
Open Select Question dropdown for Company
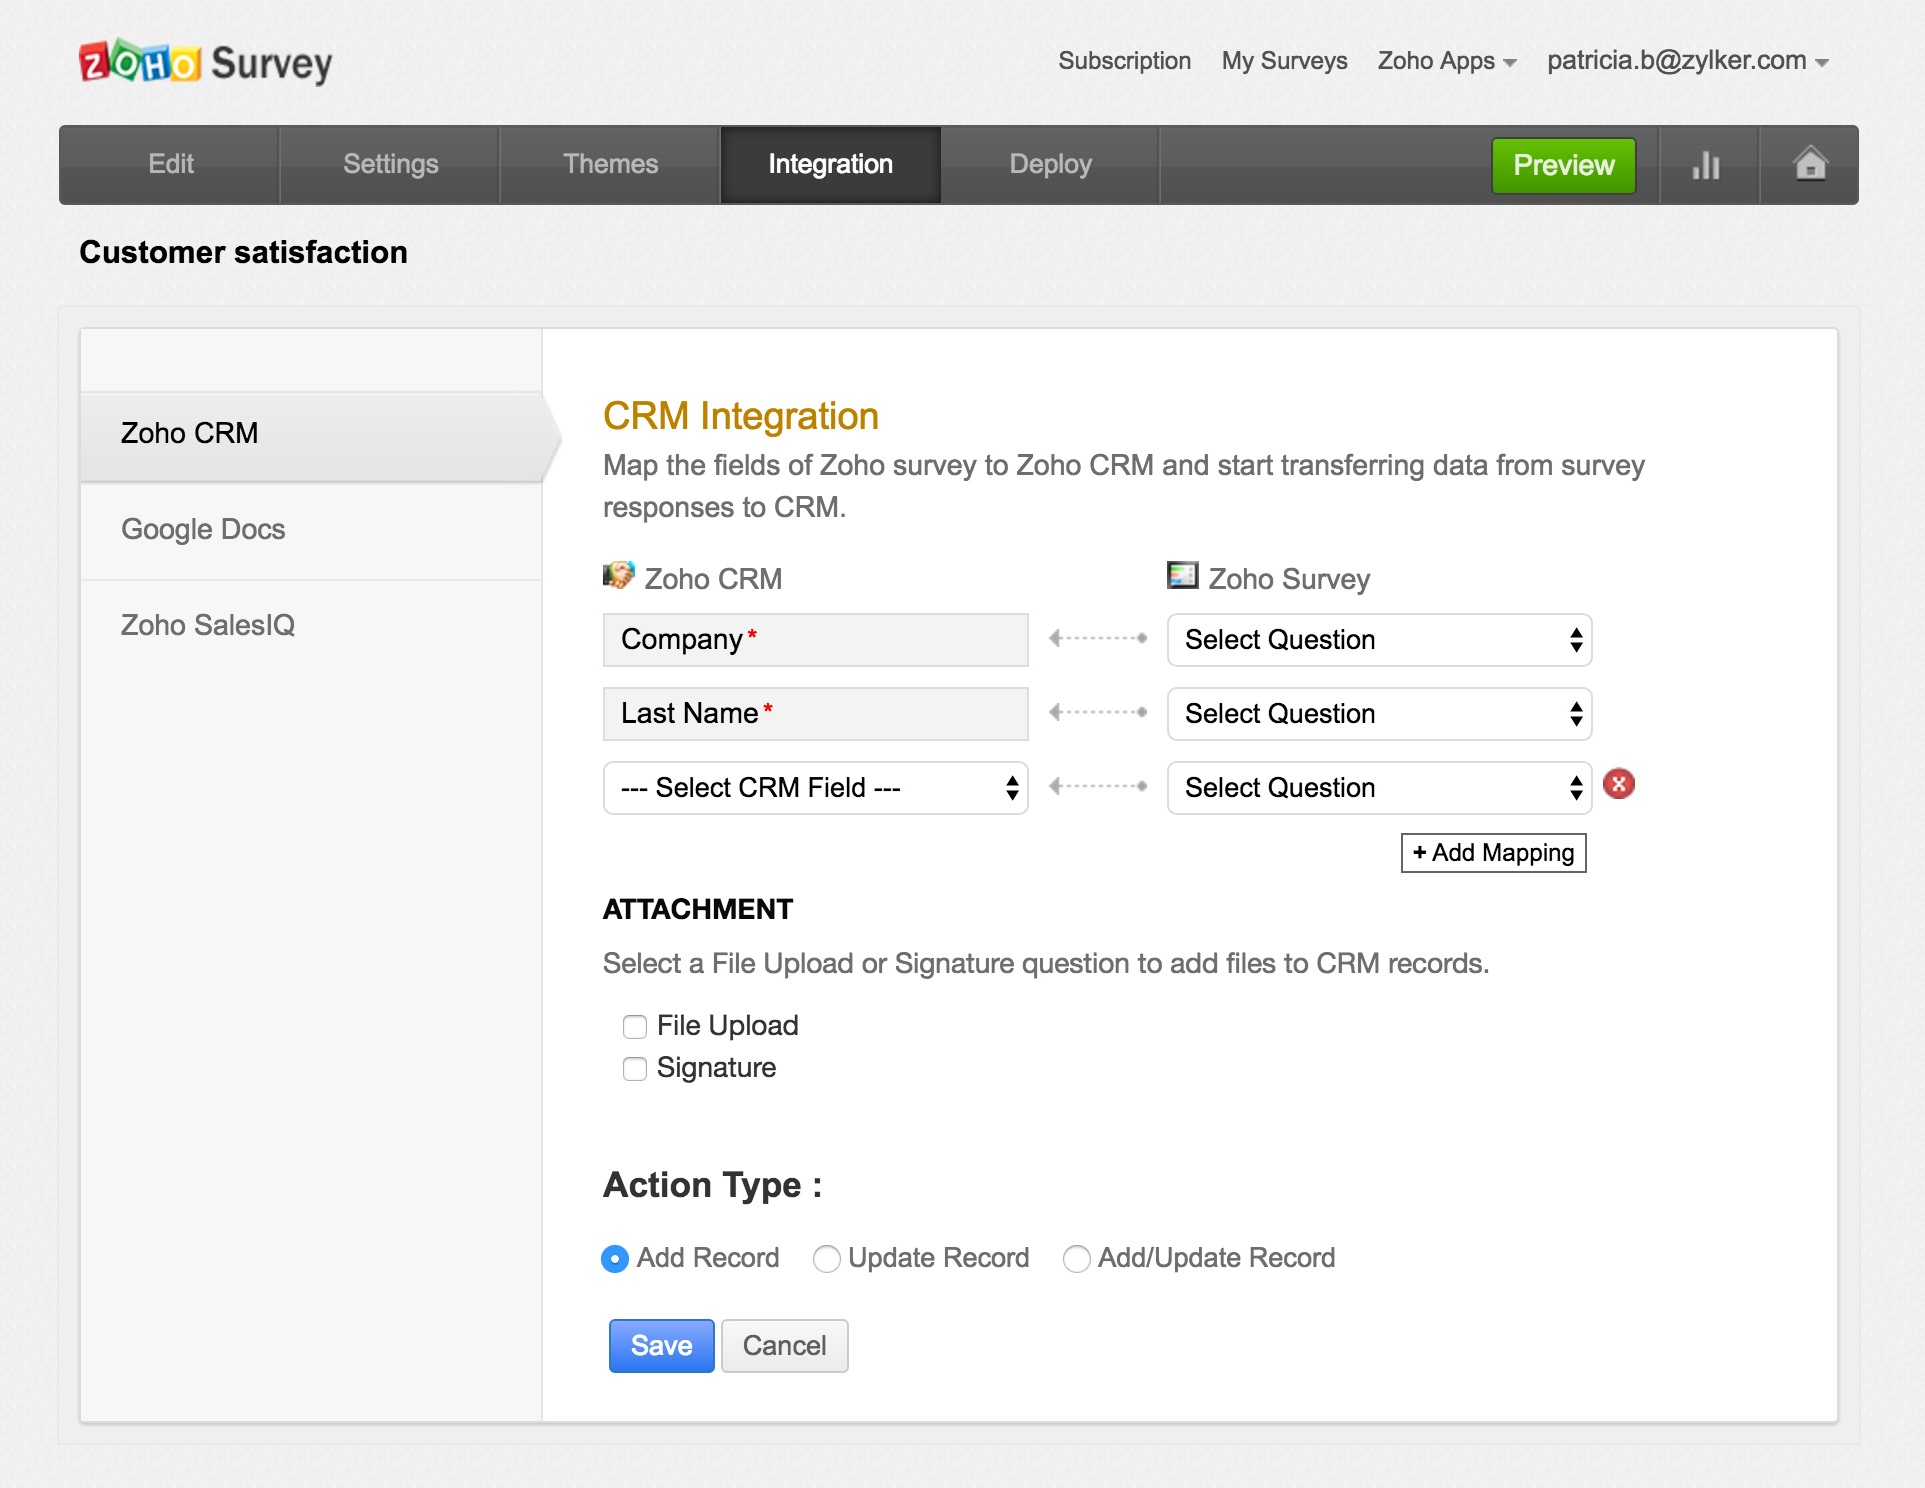[x=1379, y=640]
